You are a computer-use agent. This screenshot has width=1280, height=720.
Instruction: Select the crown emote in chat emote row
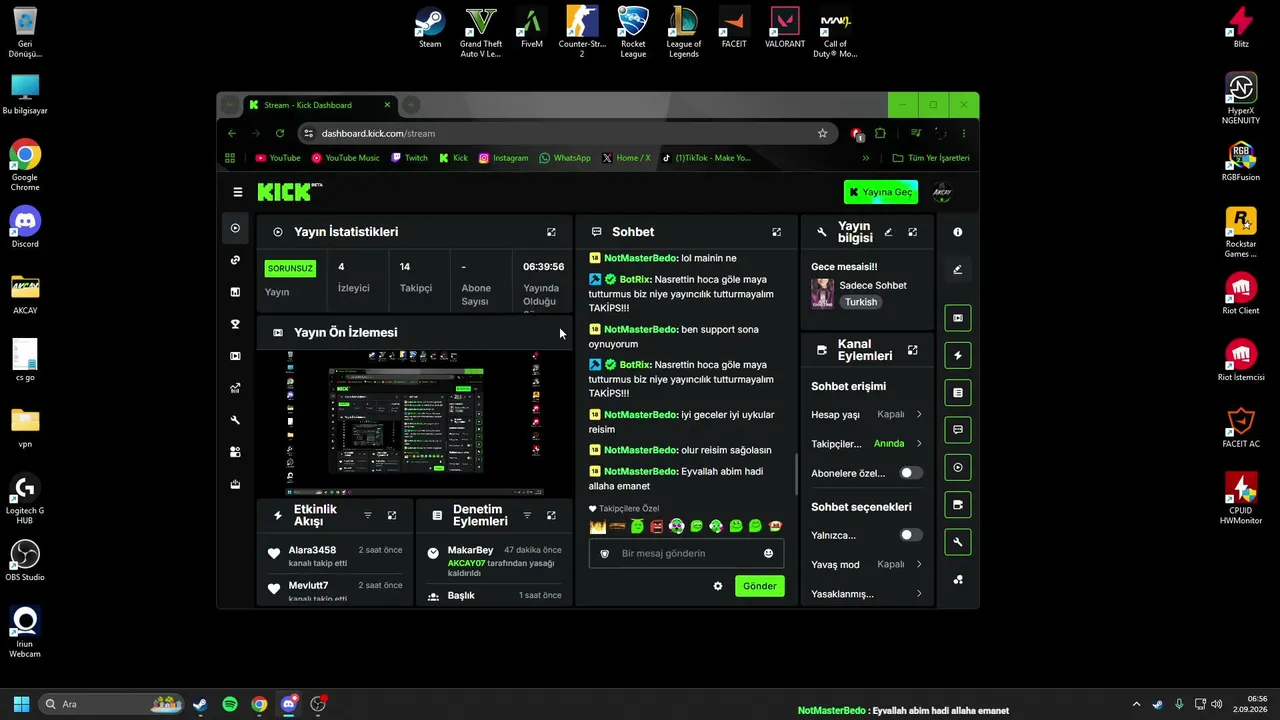click(x=598, y=526)
